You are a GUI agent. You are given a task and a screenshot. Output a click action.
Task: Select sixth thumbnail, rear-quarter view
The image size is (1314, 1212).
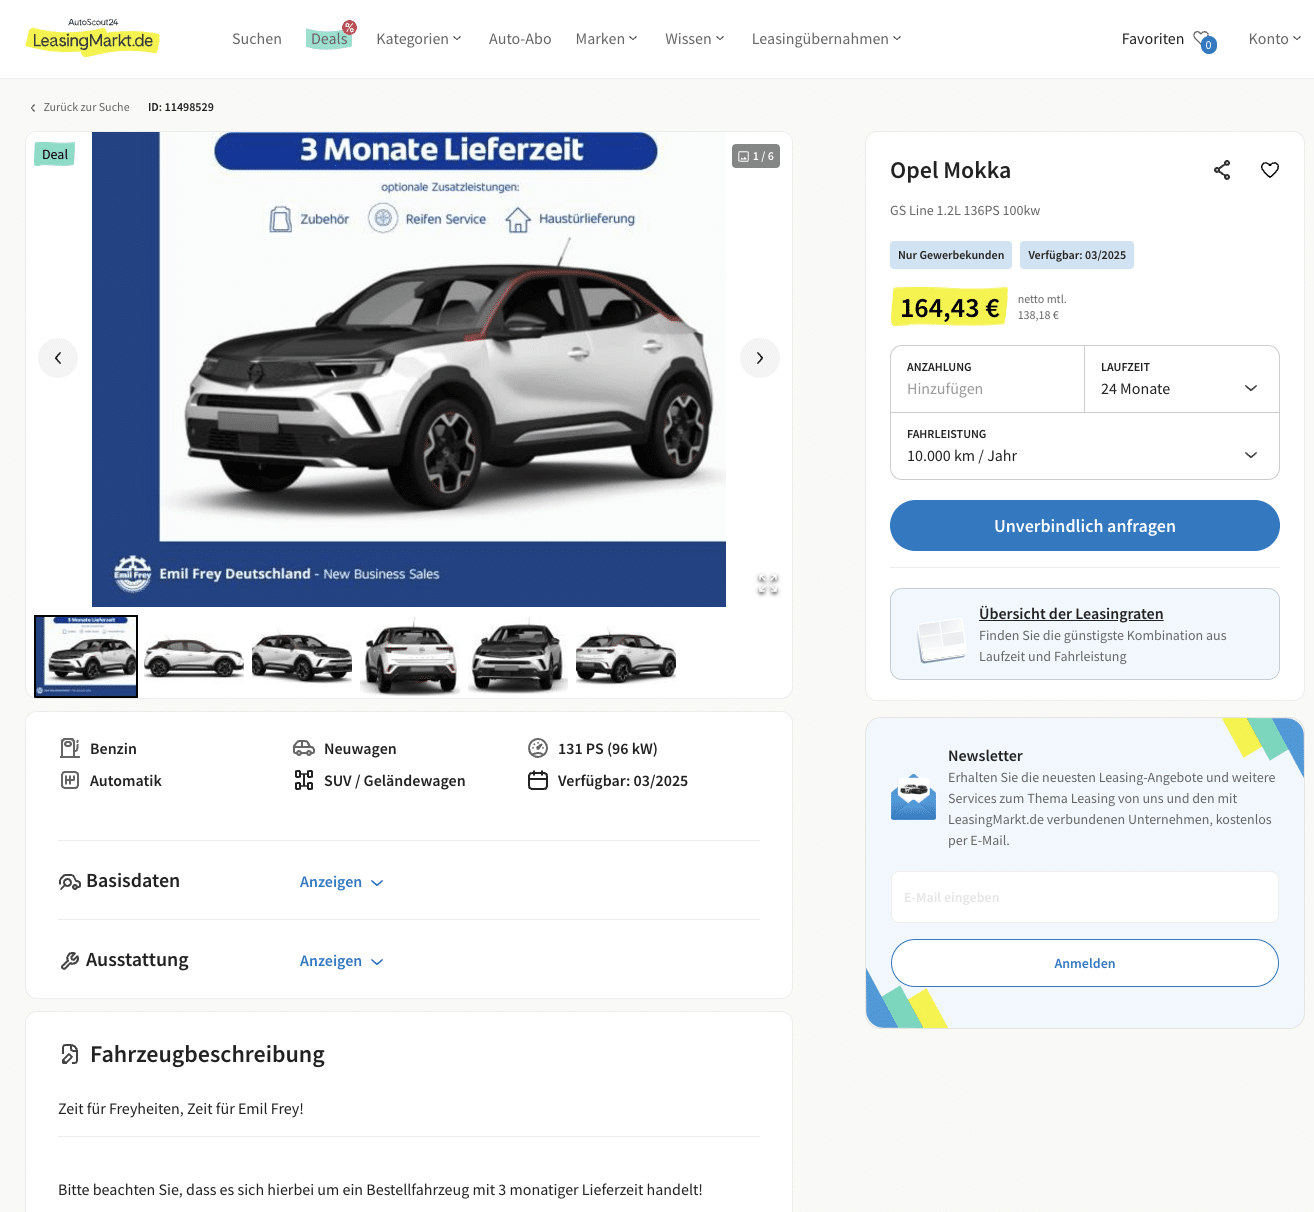pos(626,656)
